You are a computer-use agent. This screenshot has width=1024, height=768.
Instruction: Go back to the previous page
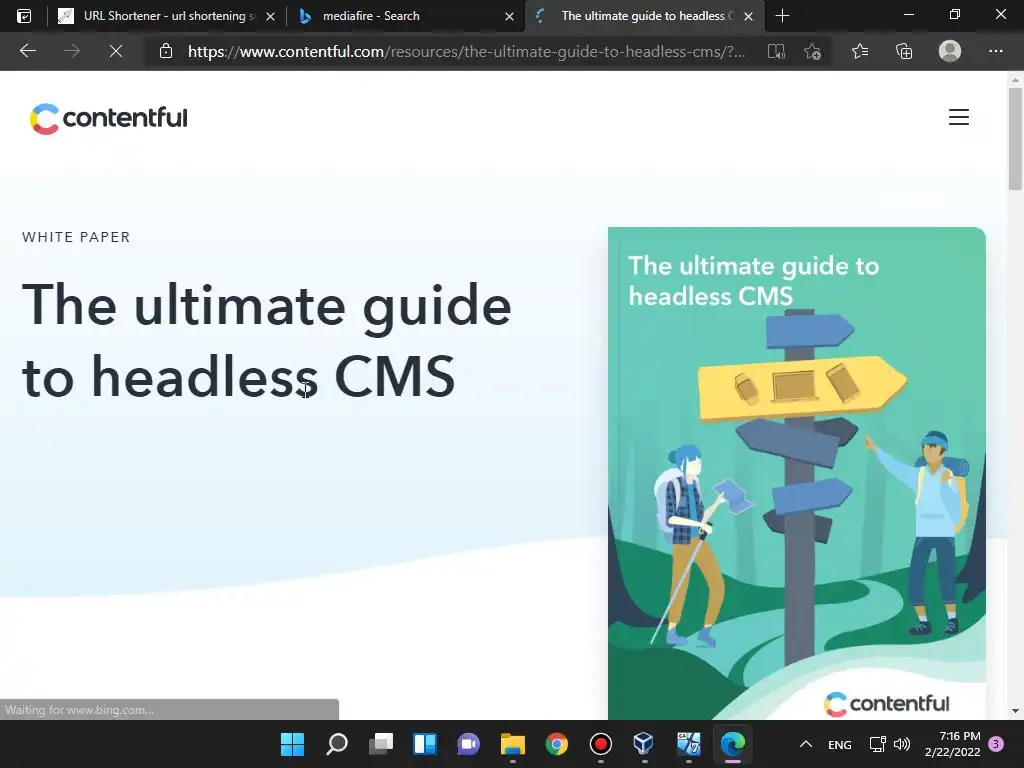[27, 51]
